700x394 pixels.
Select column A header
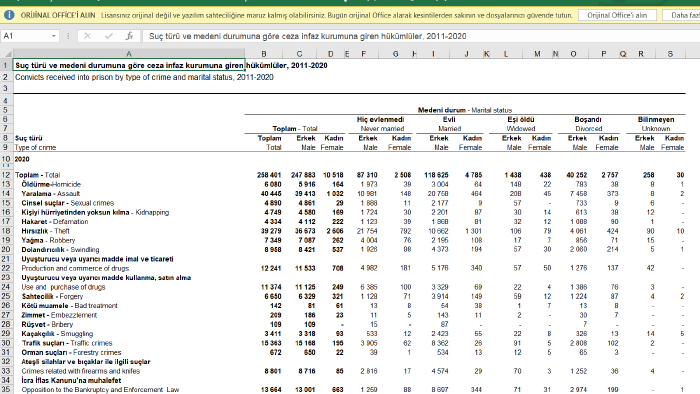[129, 54]
